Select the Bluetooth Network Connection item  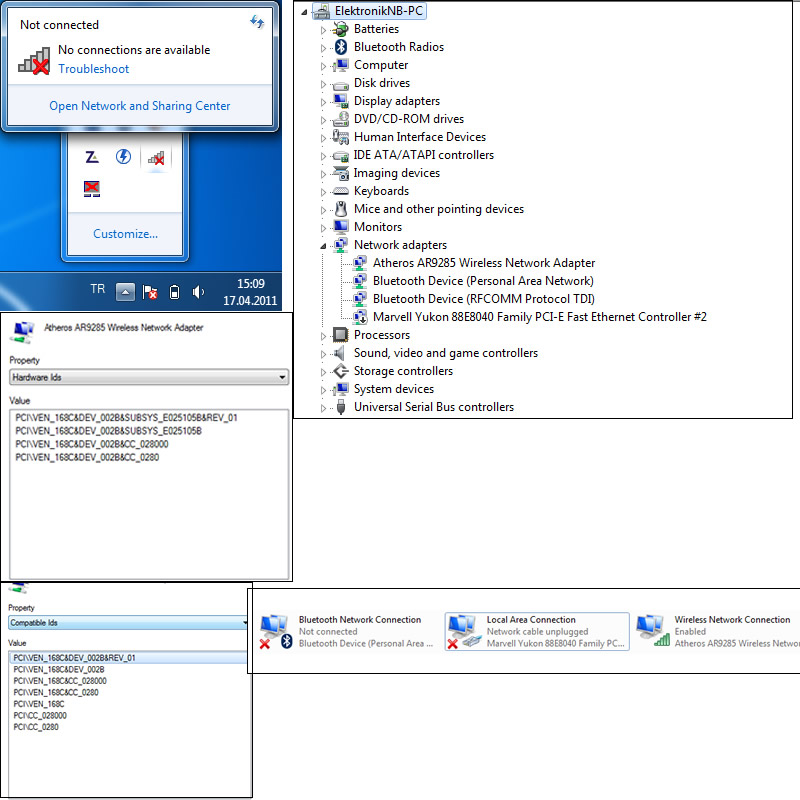click(x=346, y=632)
